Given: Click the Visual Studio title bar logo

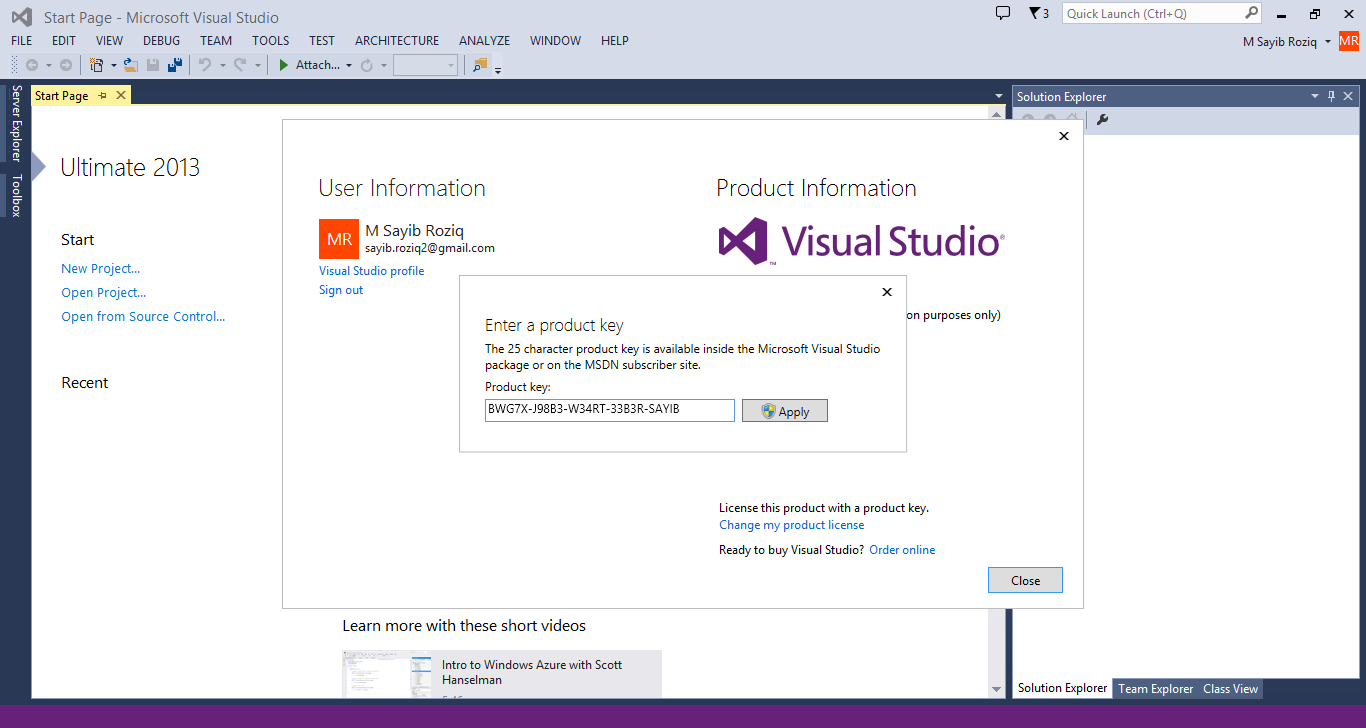Looking at the screenshot, I should point(22,17).
